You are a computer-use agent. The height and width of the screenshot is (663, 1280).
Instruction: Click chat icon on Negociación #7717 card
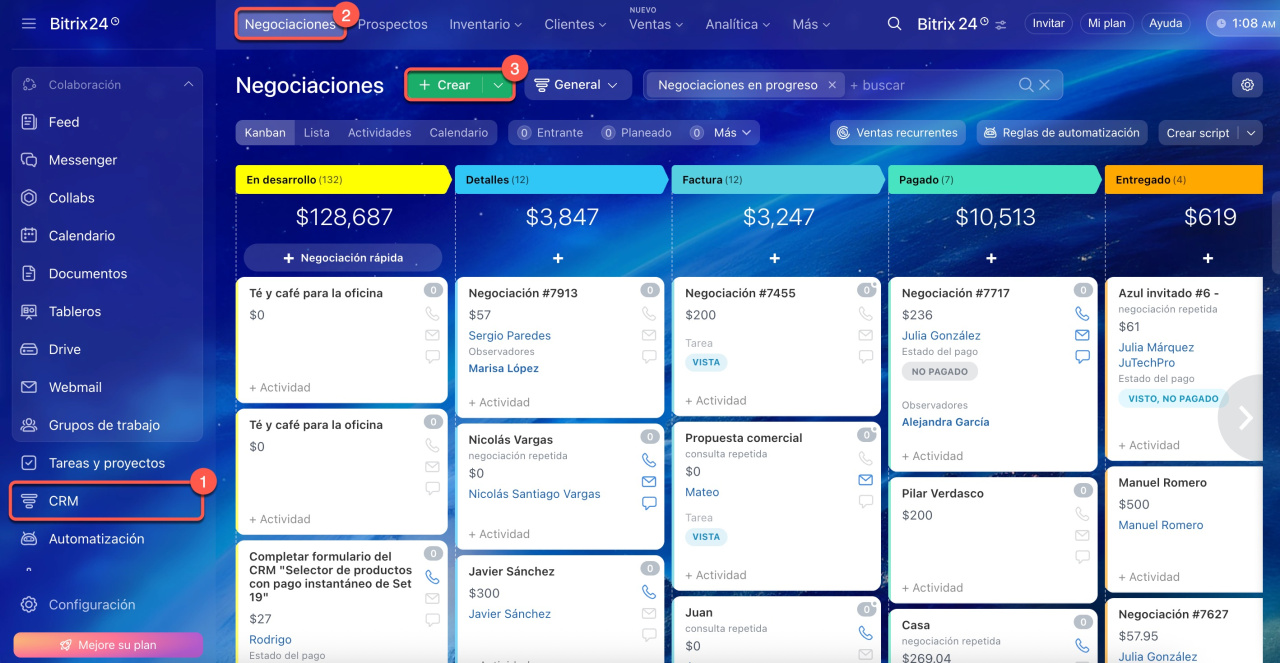click(1082, 357)
